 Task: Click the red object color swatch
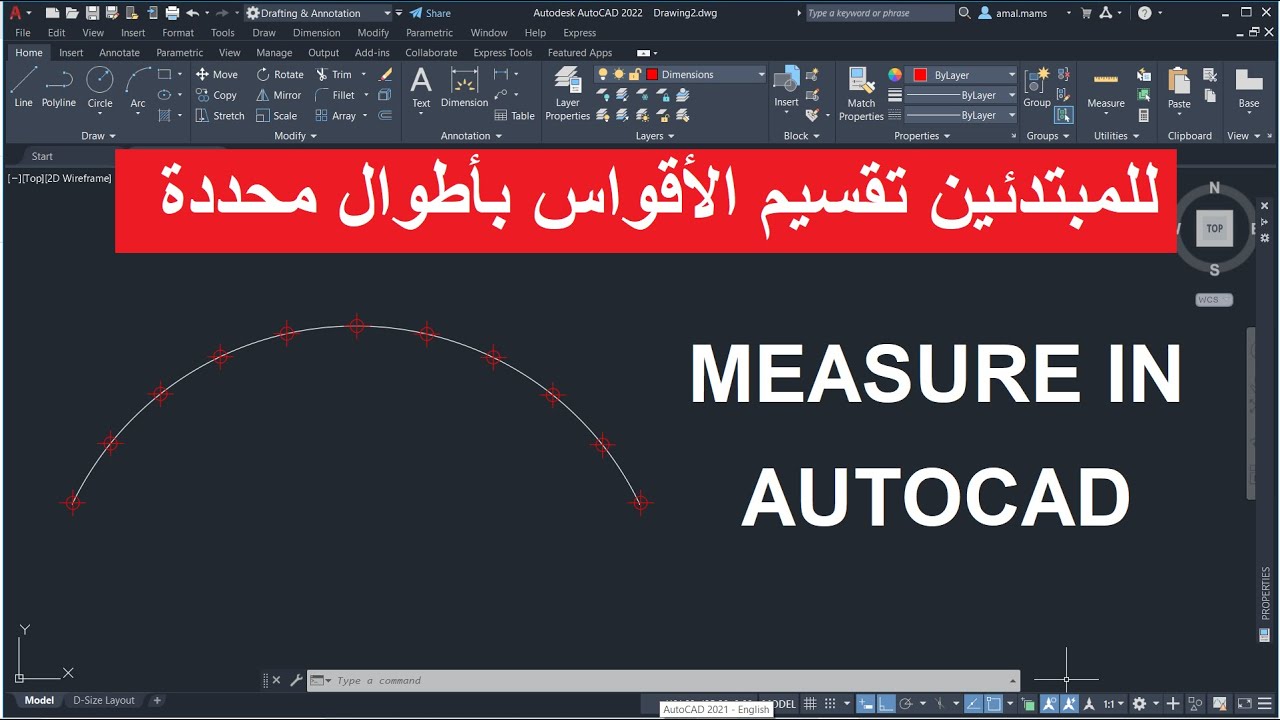click(x=920, y=74)
